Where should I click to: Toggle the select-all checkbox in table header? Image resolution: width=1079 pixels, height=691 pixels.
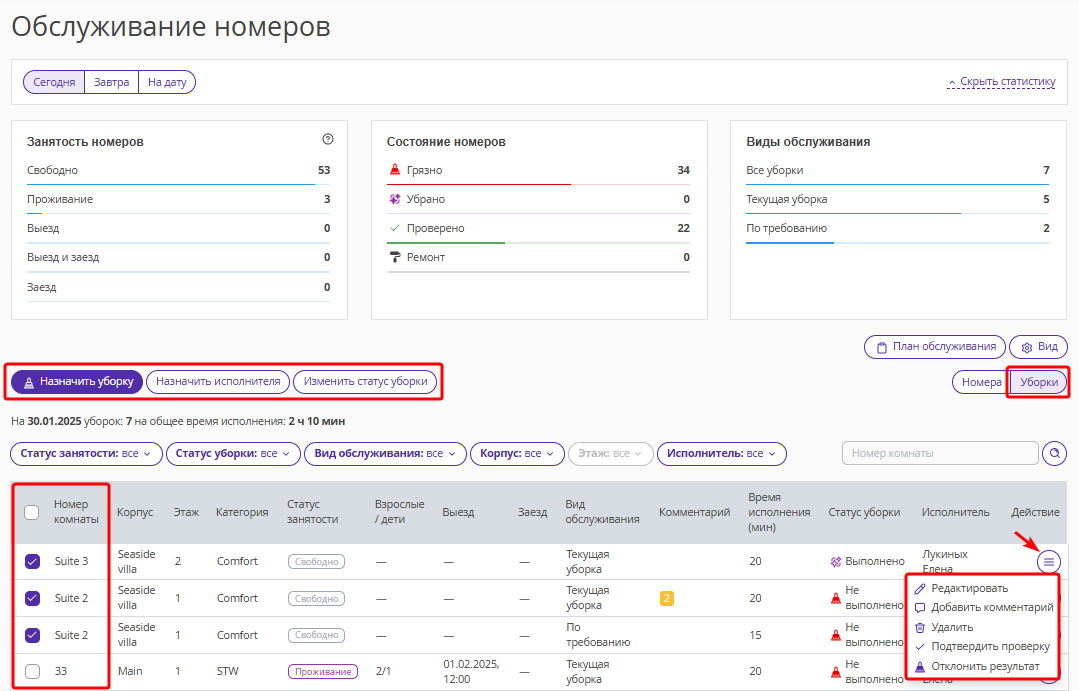tap(32, 512)
